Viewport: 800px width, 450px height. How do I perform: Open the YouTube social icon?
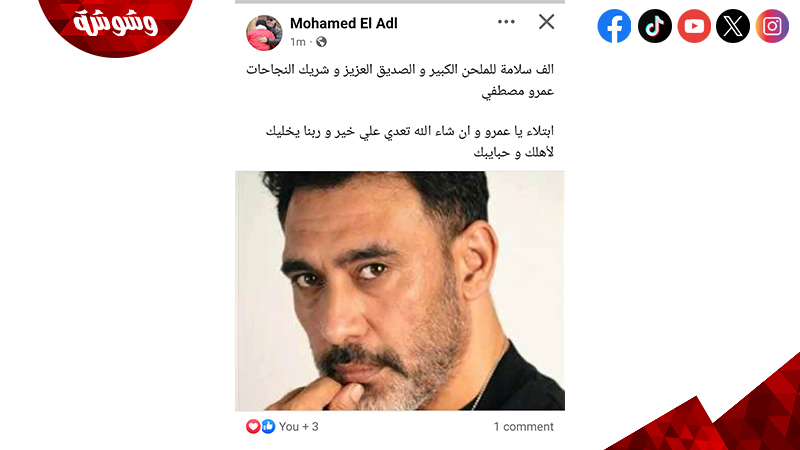coord(694,26)
